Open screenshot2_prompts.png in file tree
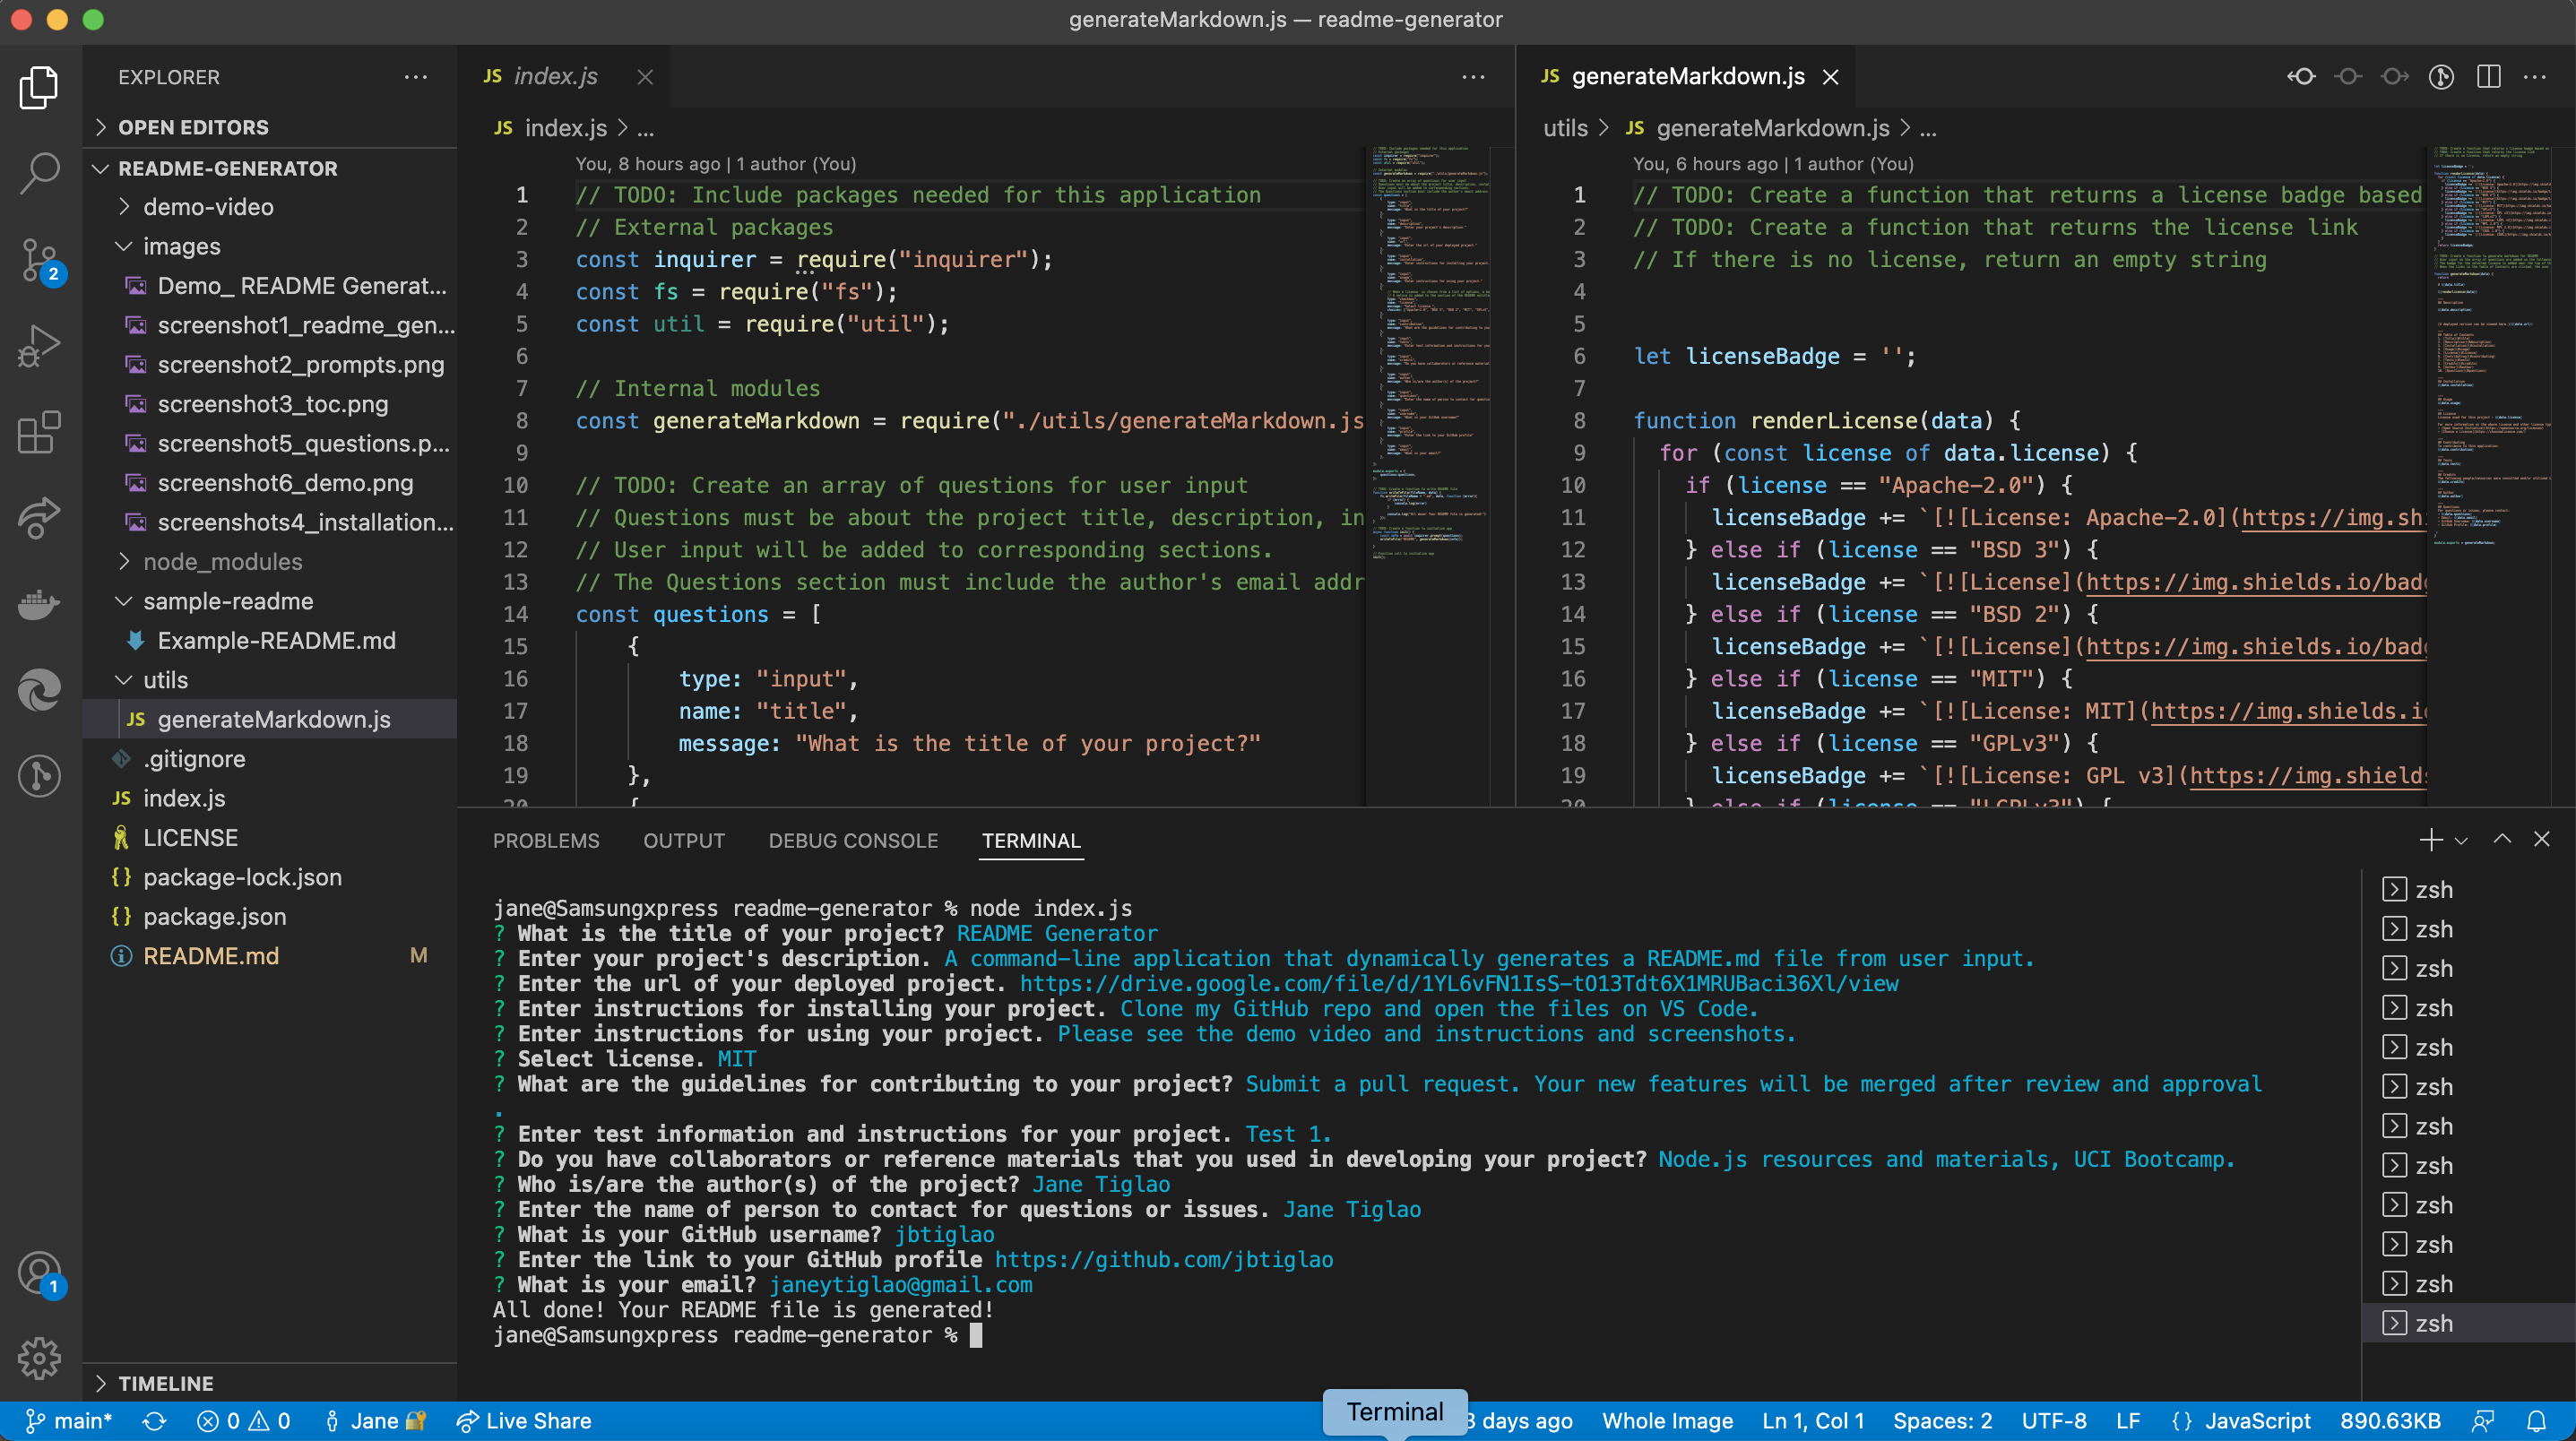Image resolution: width=2576 pixels, height=1441 pixels. click(x=270, y=364)
